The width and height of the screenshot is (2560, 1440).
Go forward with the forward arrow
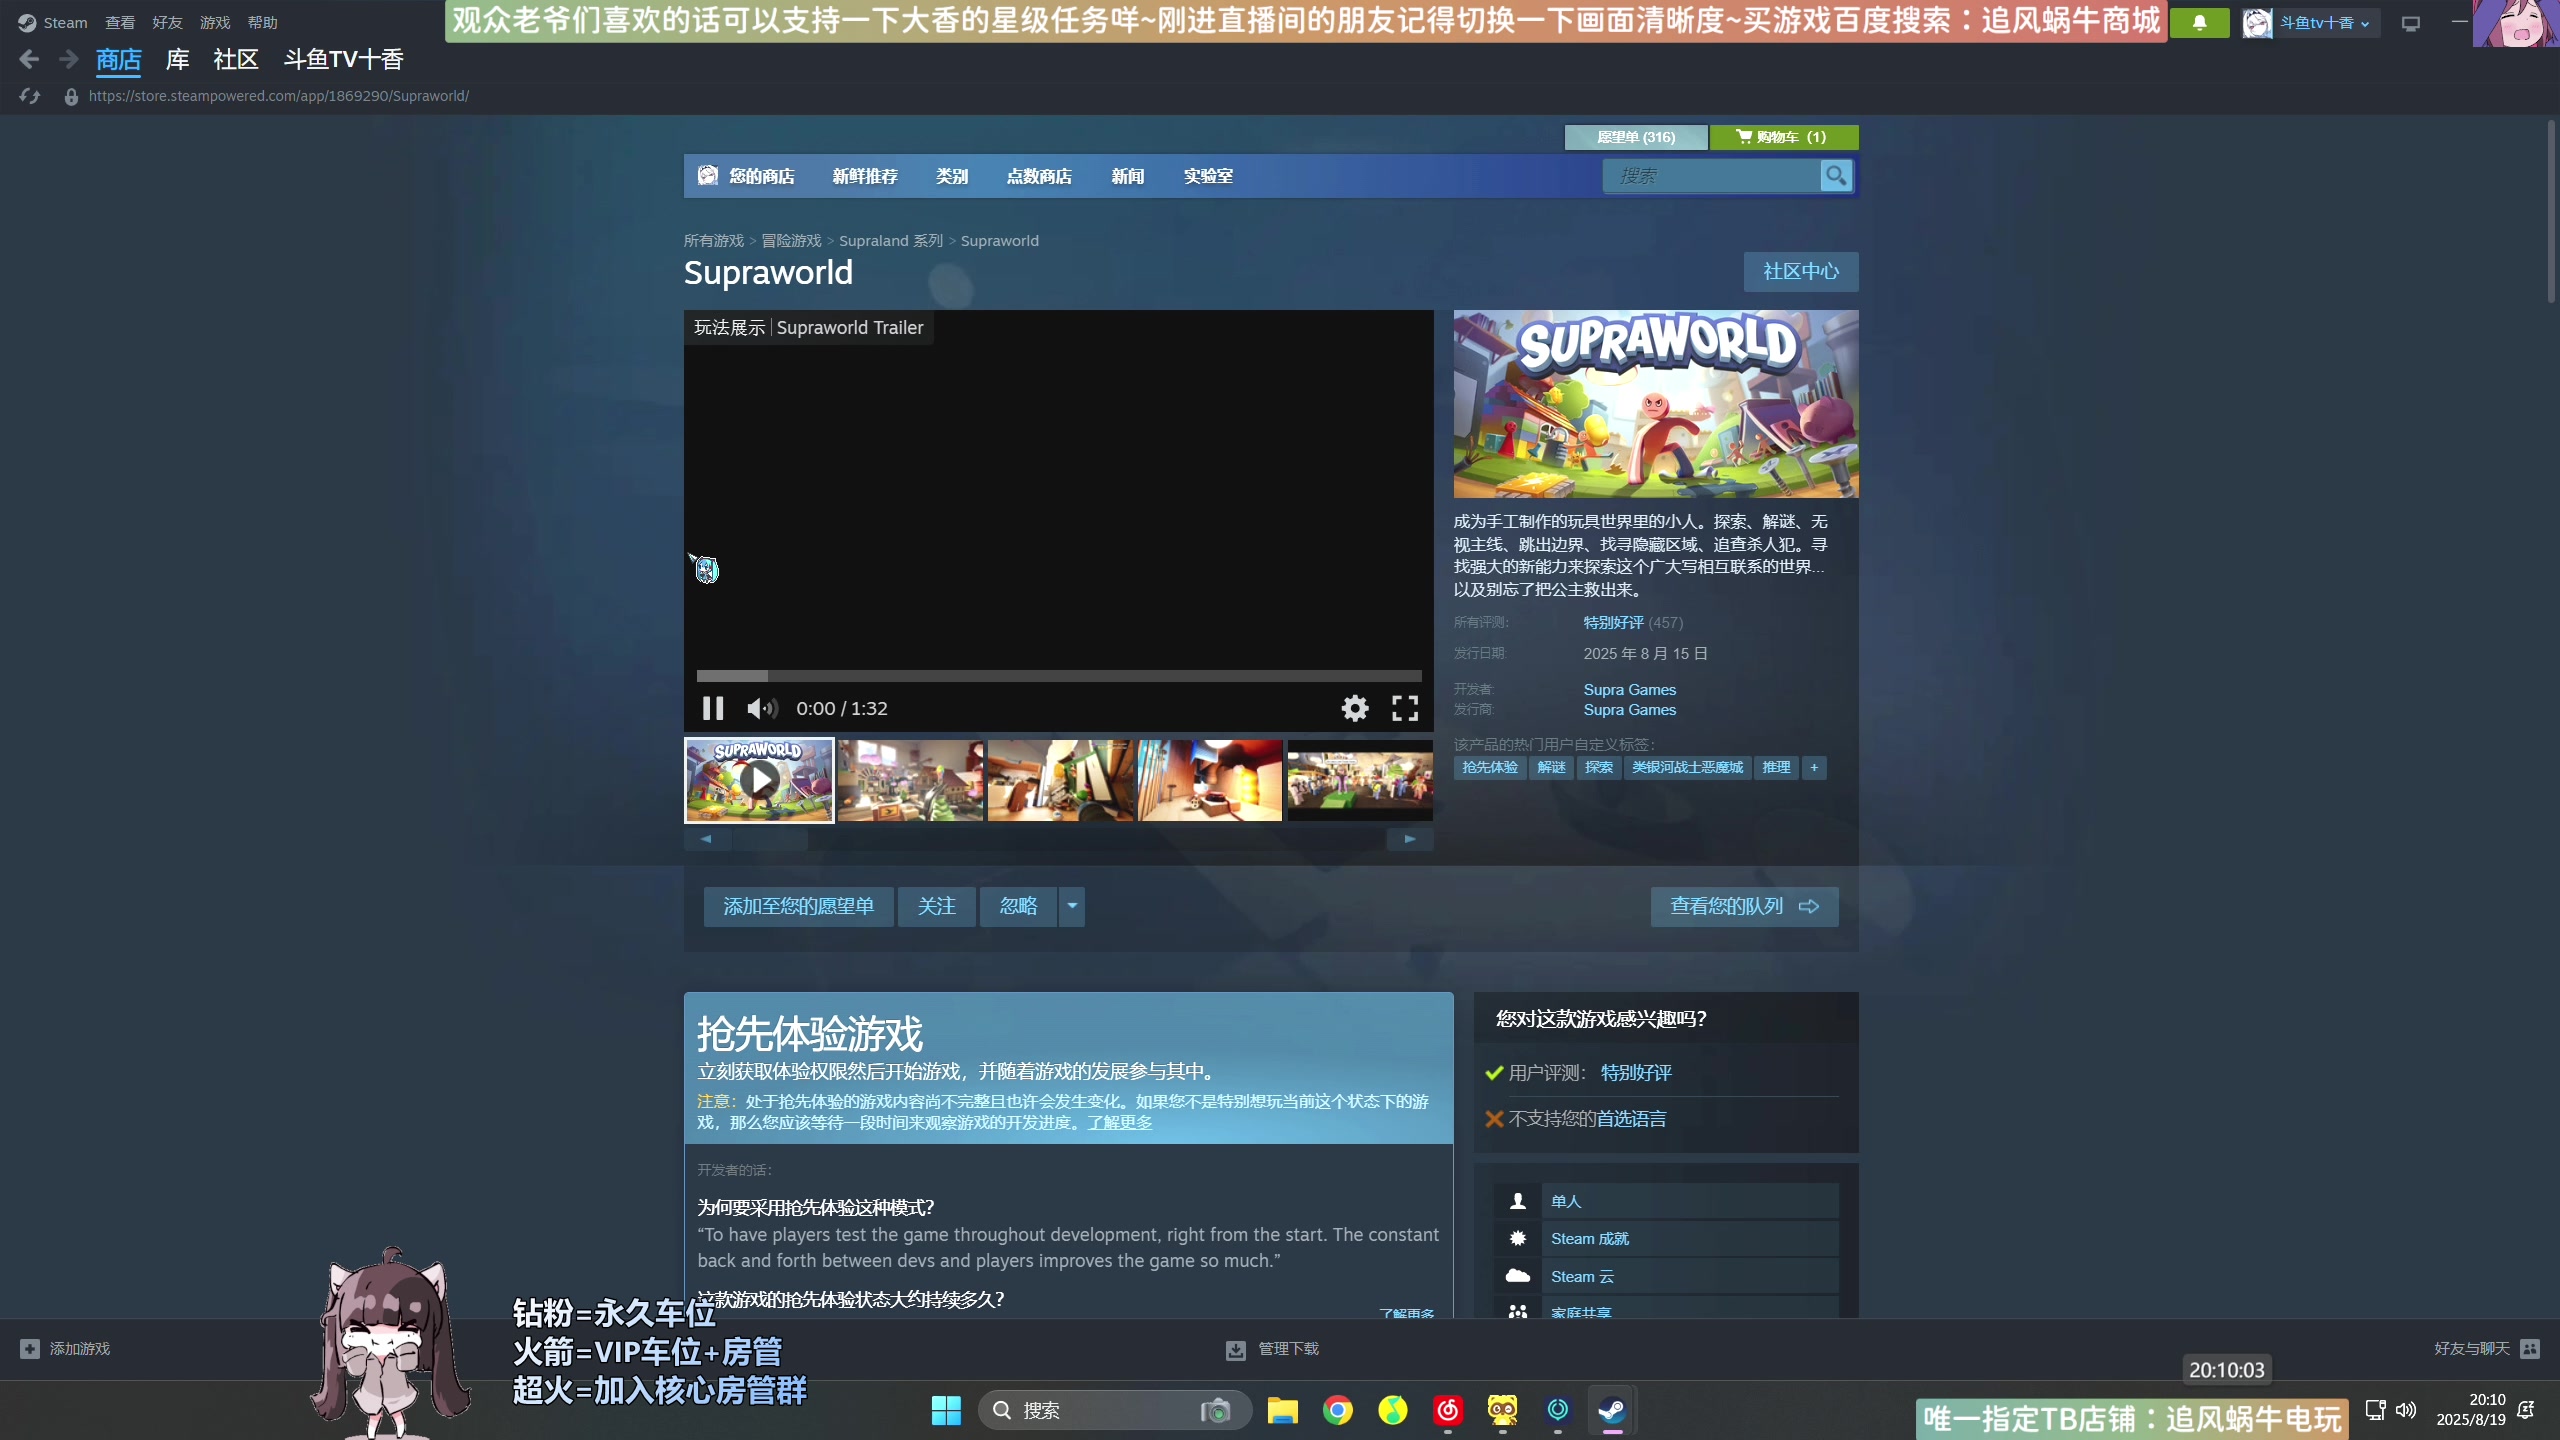pos(68,60)
